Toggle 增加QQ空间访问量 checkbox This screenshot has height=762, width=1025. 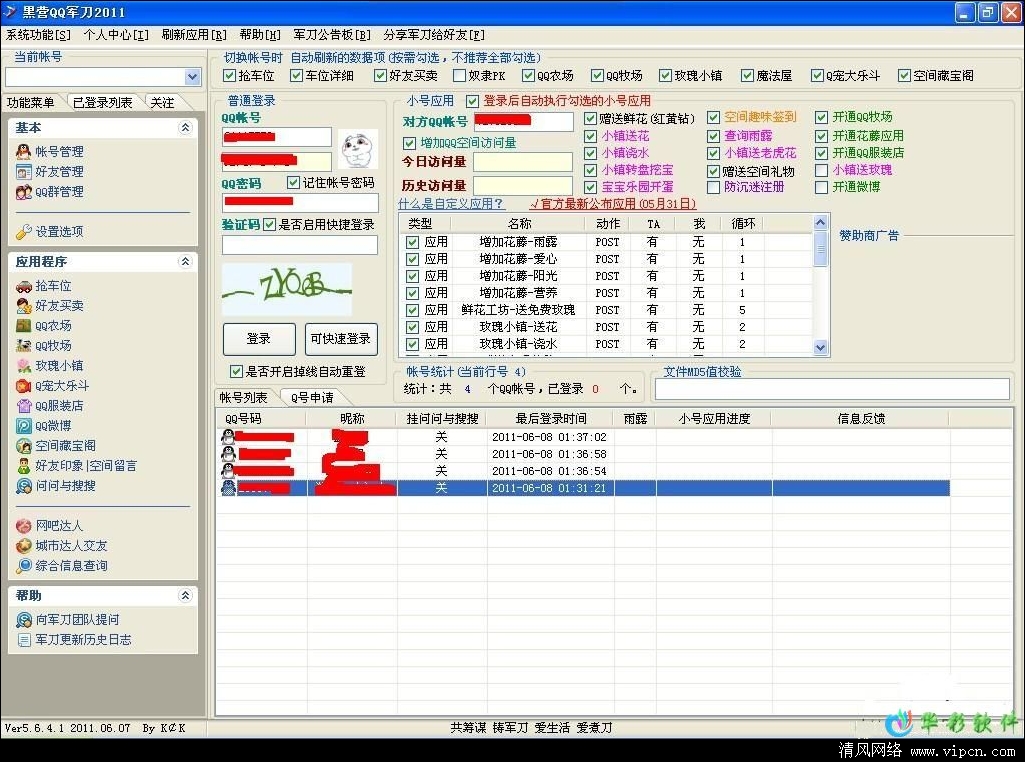click(x=409, y=143)
